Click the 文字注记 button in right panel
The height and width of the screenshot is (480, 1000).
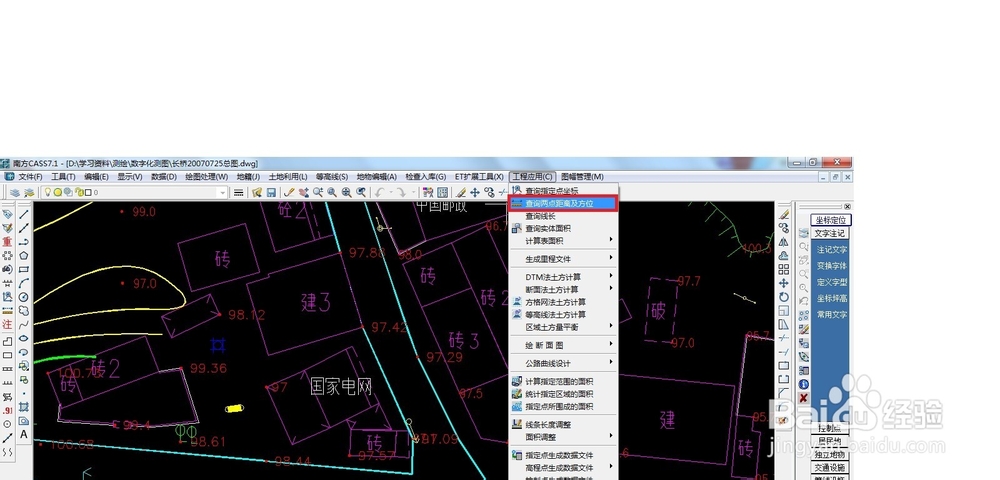pos(830,233)
